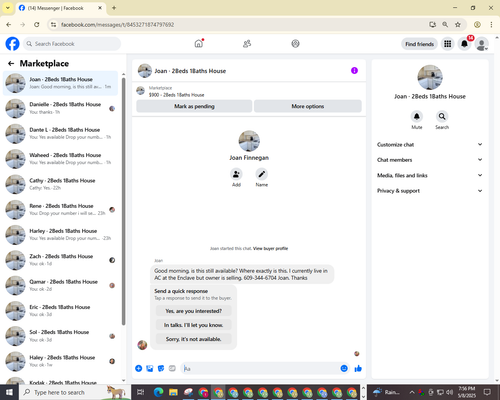Open Zach conversation in list
The width and height of the screenshot is (500, 400).
(x=60, y=260)
